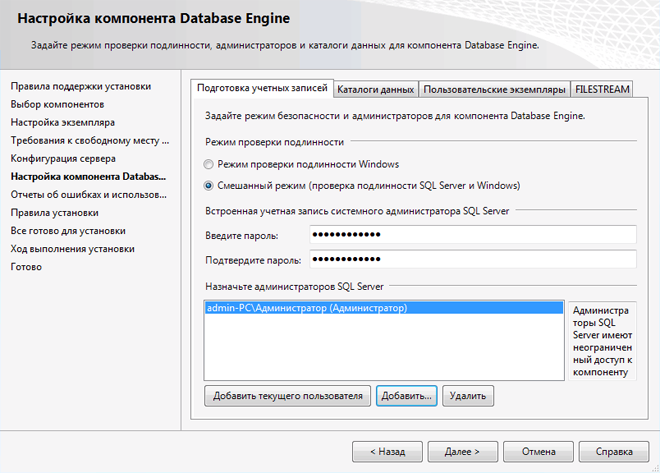Select Правила установки in left panel

pyautogui.click(x=54, y=212)
